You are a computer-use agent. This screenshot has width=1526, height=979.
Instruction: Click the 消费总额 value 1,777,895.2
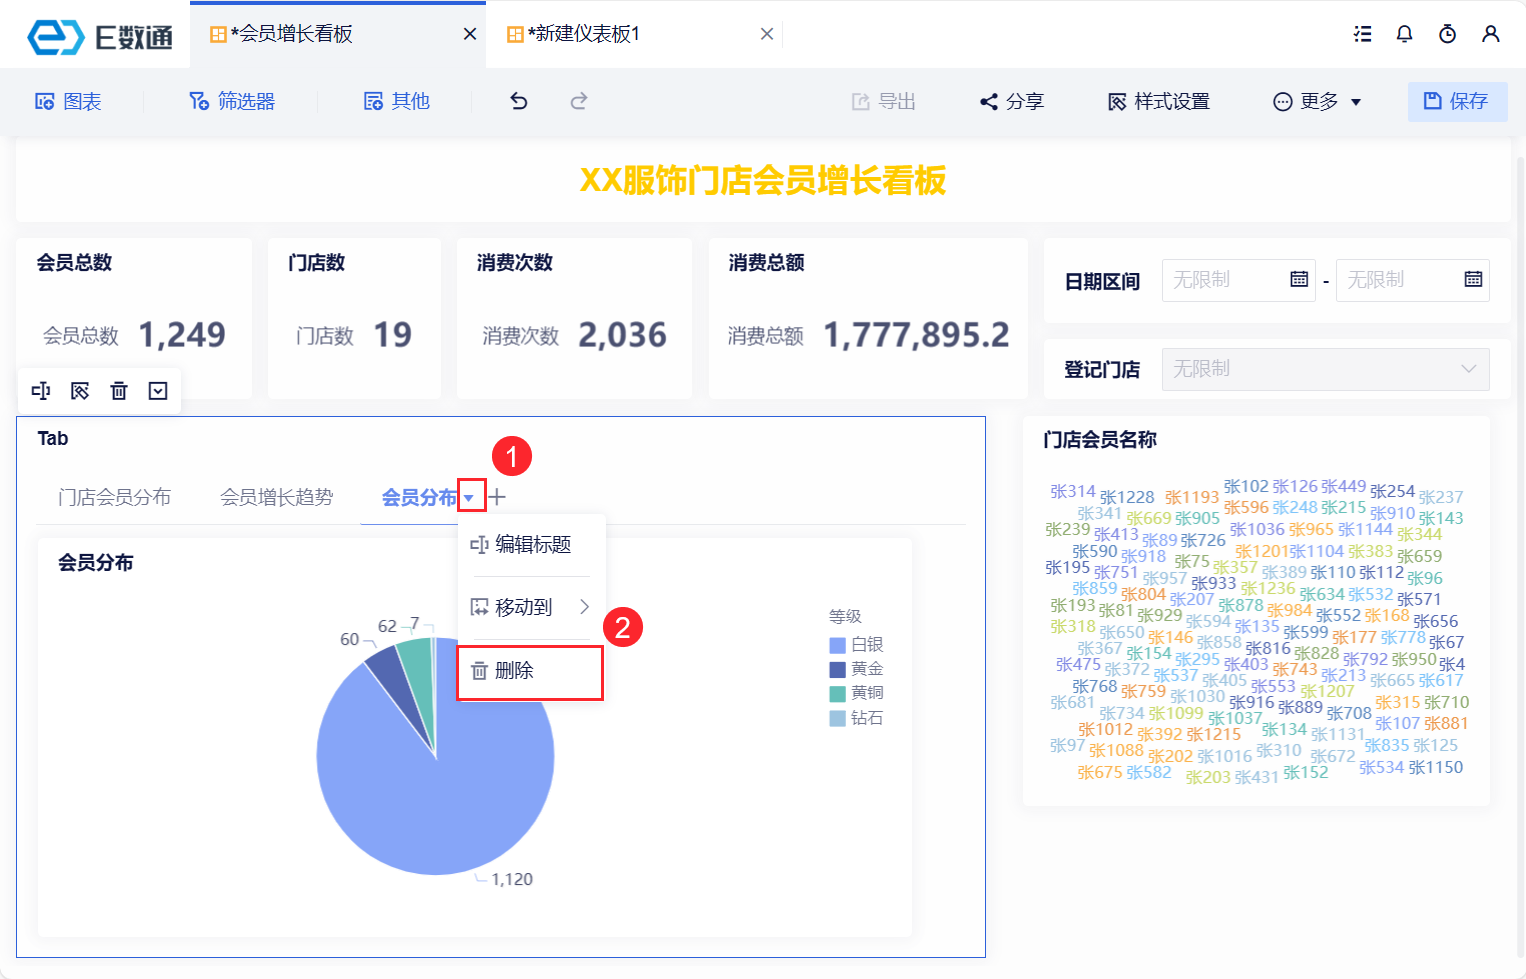point(916,335)
